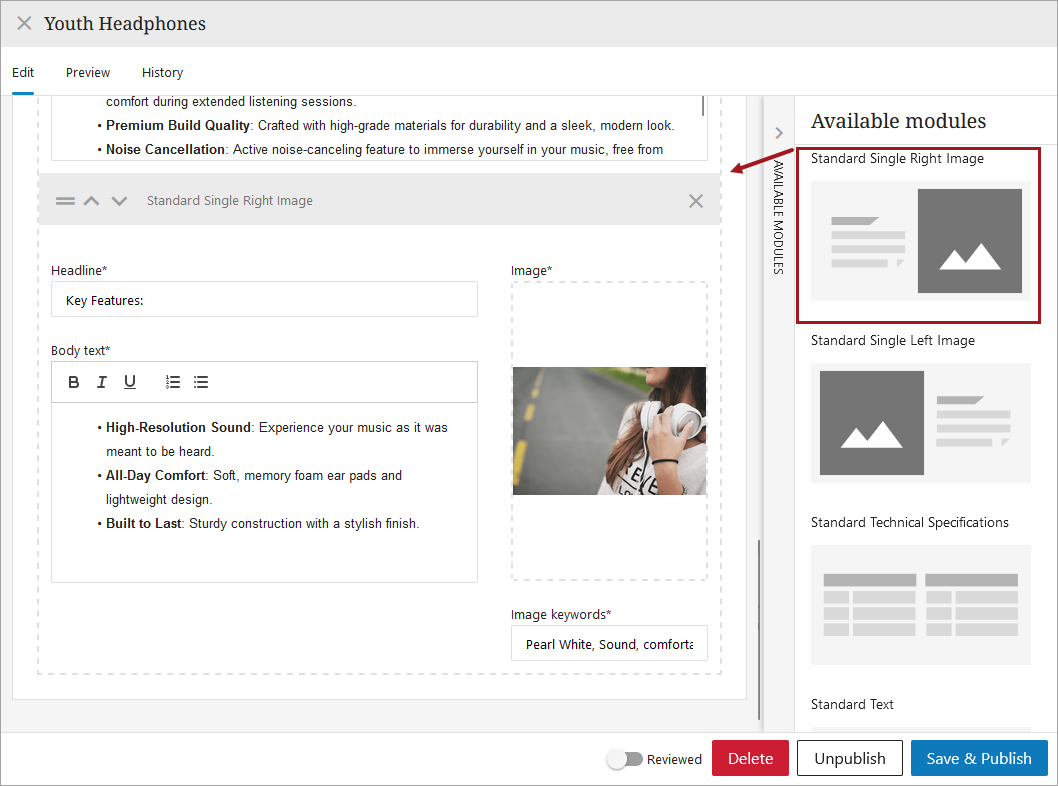1058x786 pixels.
Task: Click the Bold formatting icon
Action: [x=74, y=382]
